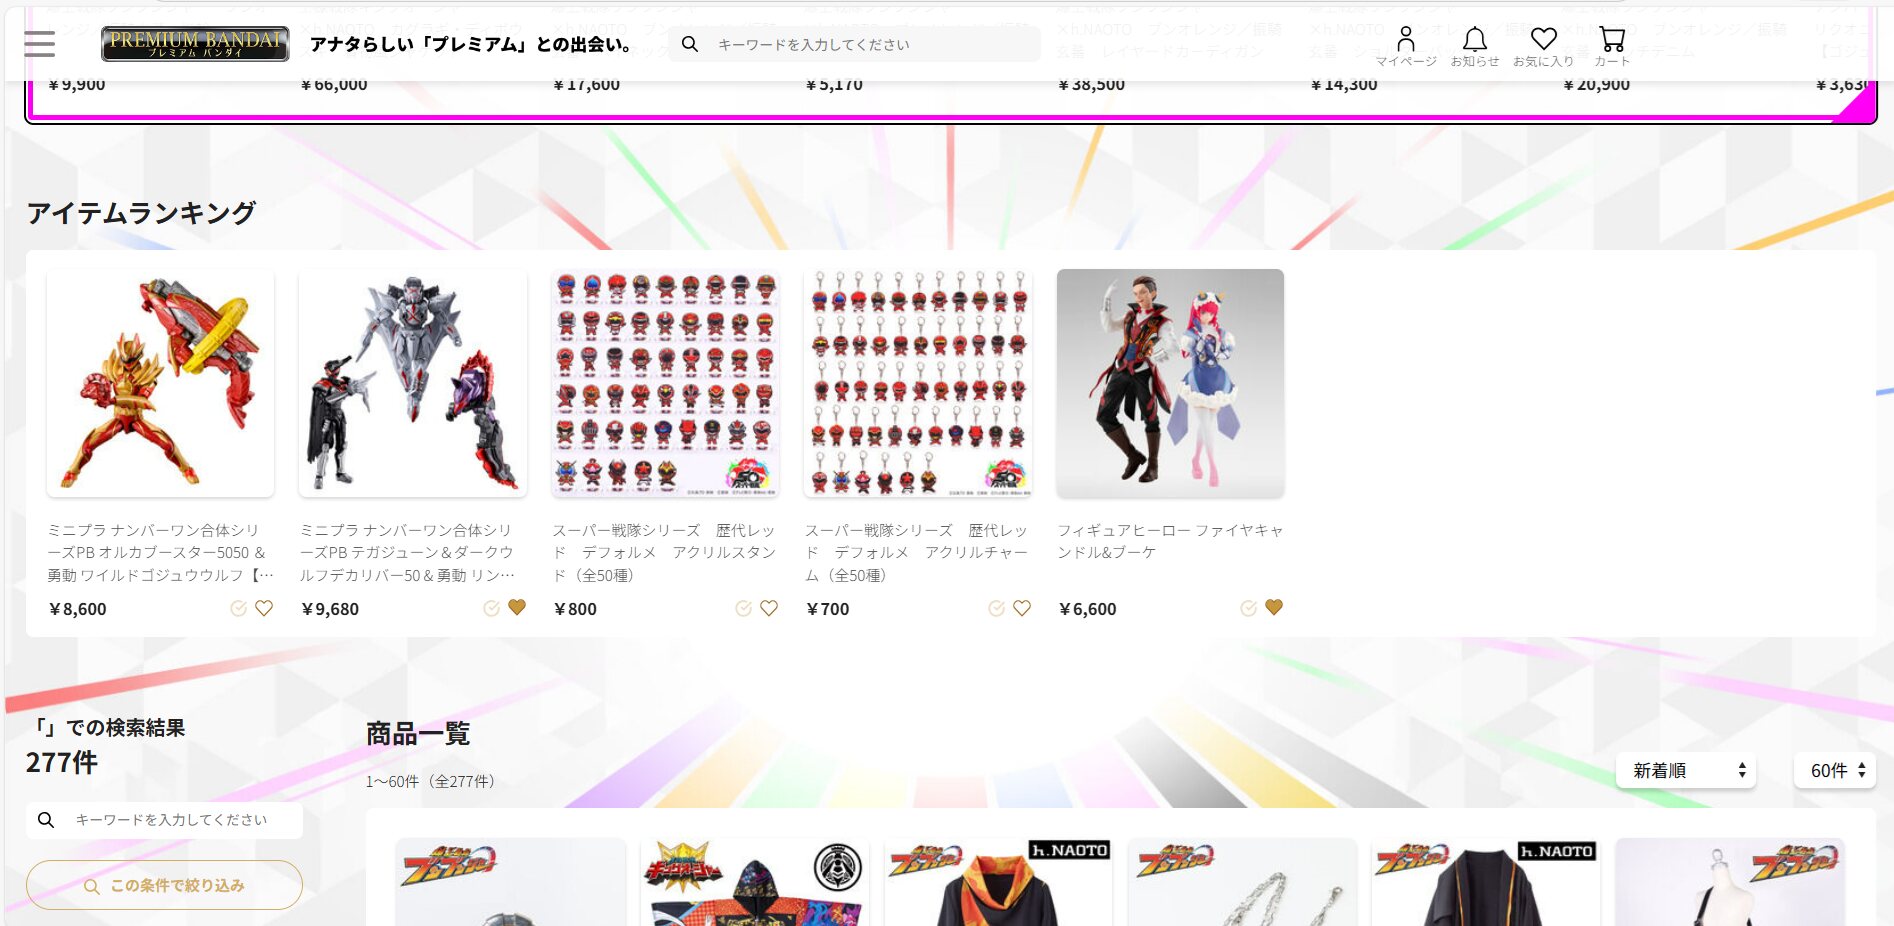
Task: Toggle favorite heart for the ¥8,600 item
Action: pyautogui.click(x=264, y=608)
